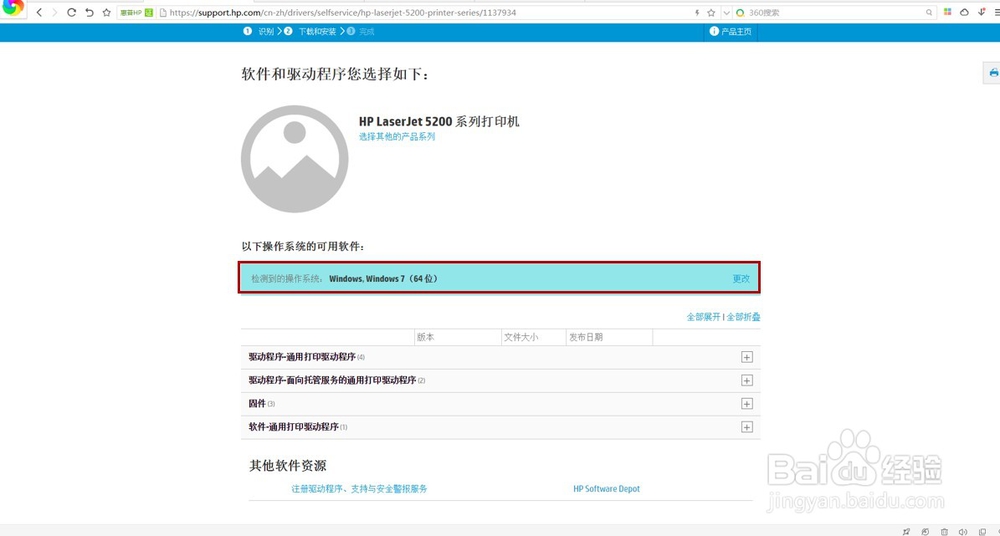Image resolution: width=1000 pixels, height=536 pixels.
Task: Click the trash can icon in status bar
Action: click(x=945, y=531)
